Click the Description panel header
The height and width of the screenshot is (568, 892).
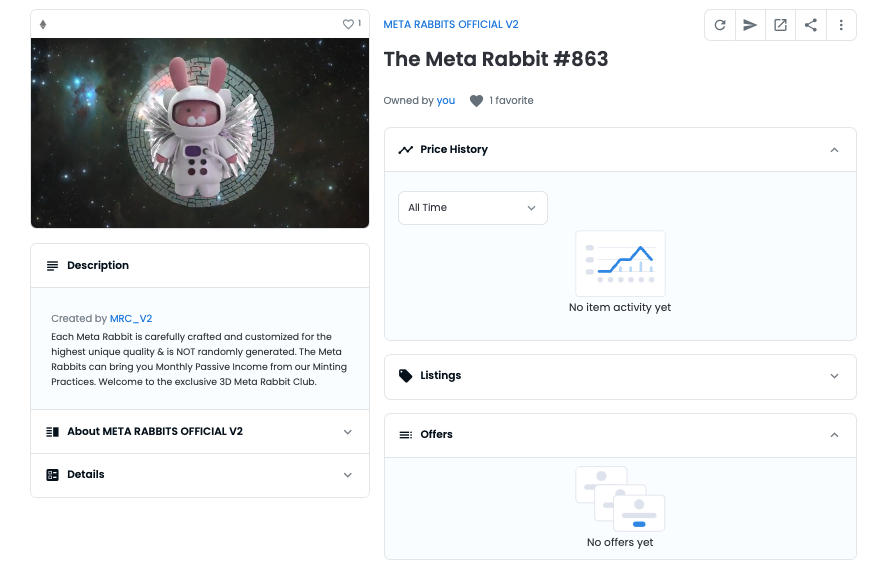(x=200, y=266)
